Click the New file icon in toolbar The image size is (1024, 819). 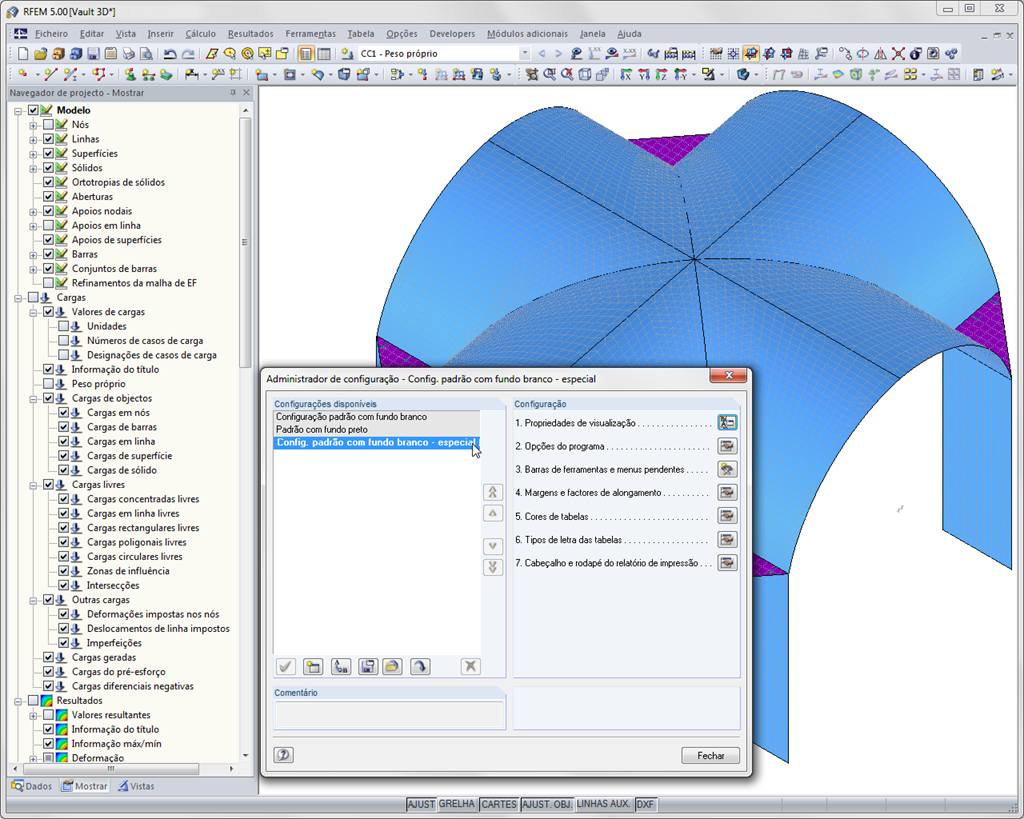tap(23, 54)
